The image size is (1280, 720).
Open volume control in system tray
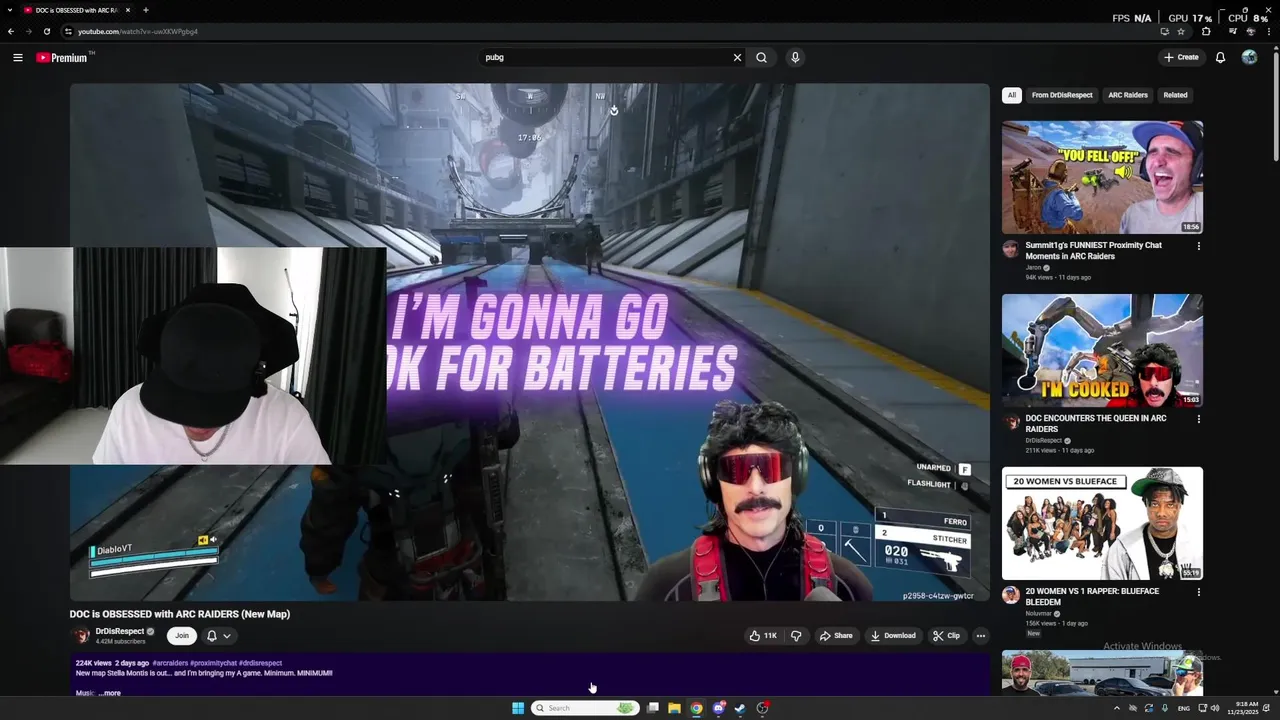[x=1214, y=708]
